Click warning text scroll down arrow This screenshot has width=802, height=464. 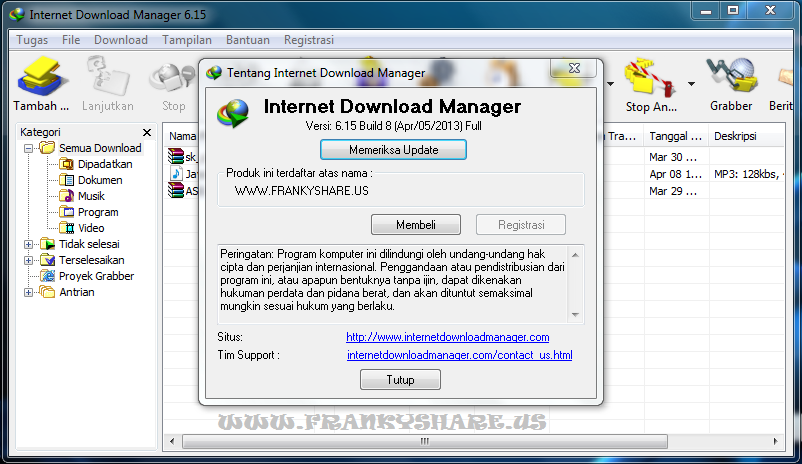(575, 315)
